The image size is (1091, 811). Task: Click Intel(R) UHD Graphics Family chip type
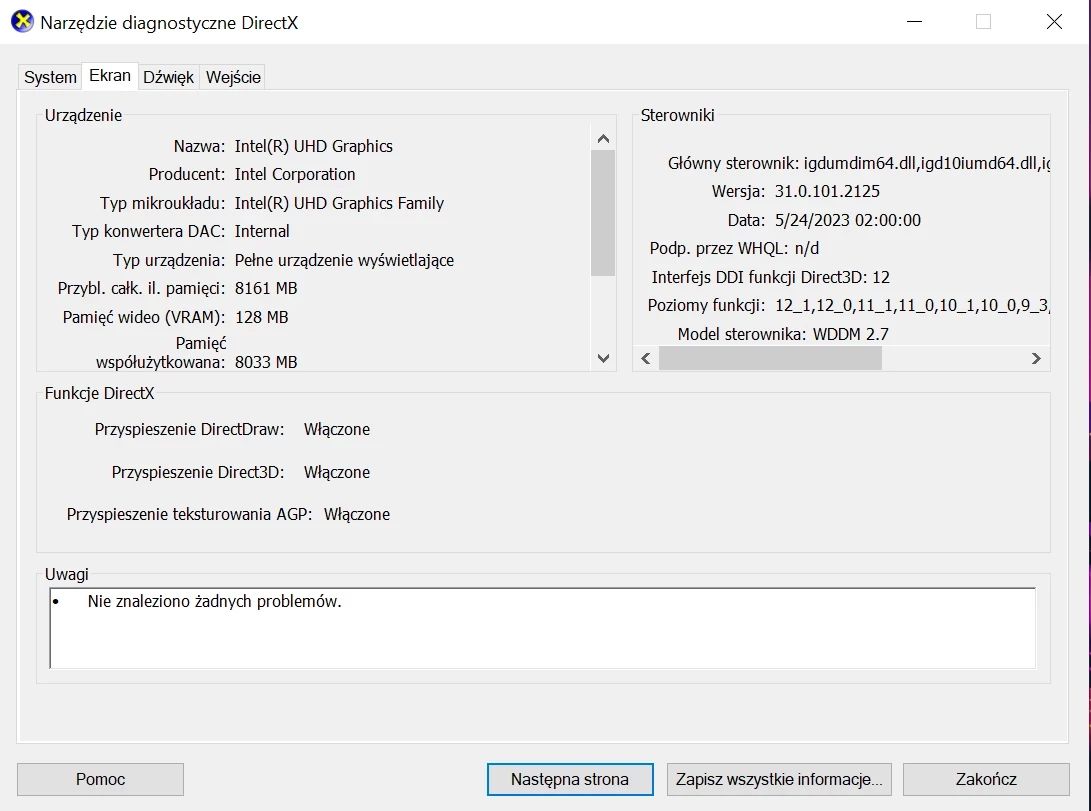(340, 203)
